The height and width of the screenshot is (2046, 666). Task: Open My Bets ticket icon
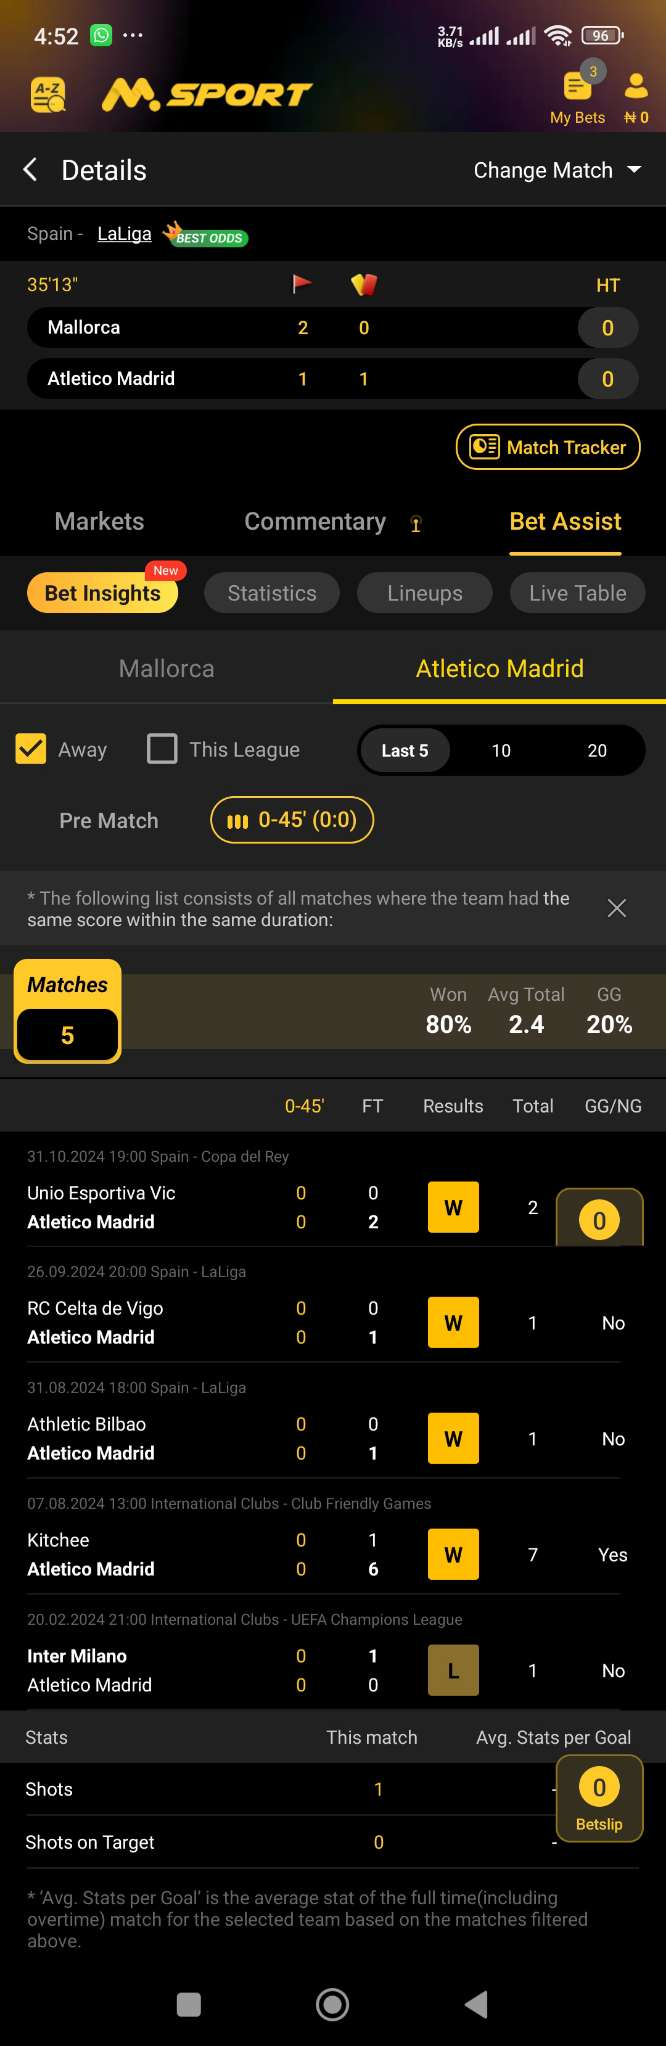pyautogui.click(x=577, y=90)
